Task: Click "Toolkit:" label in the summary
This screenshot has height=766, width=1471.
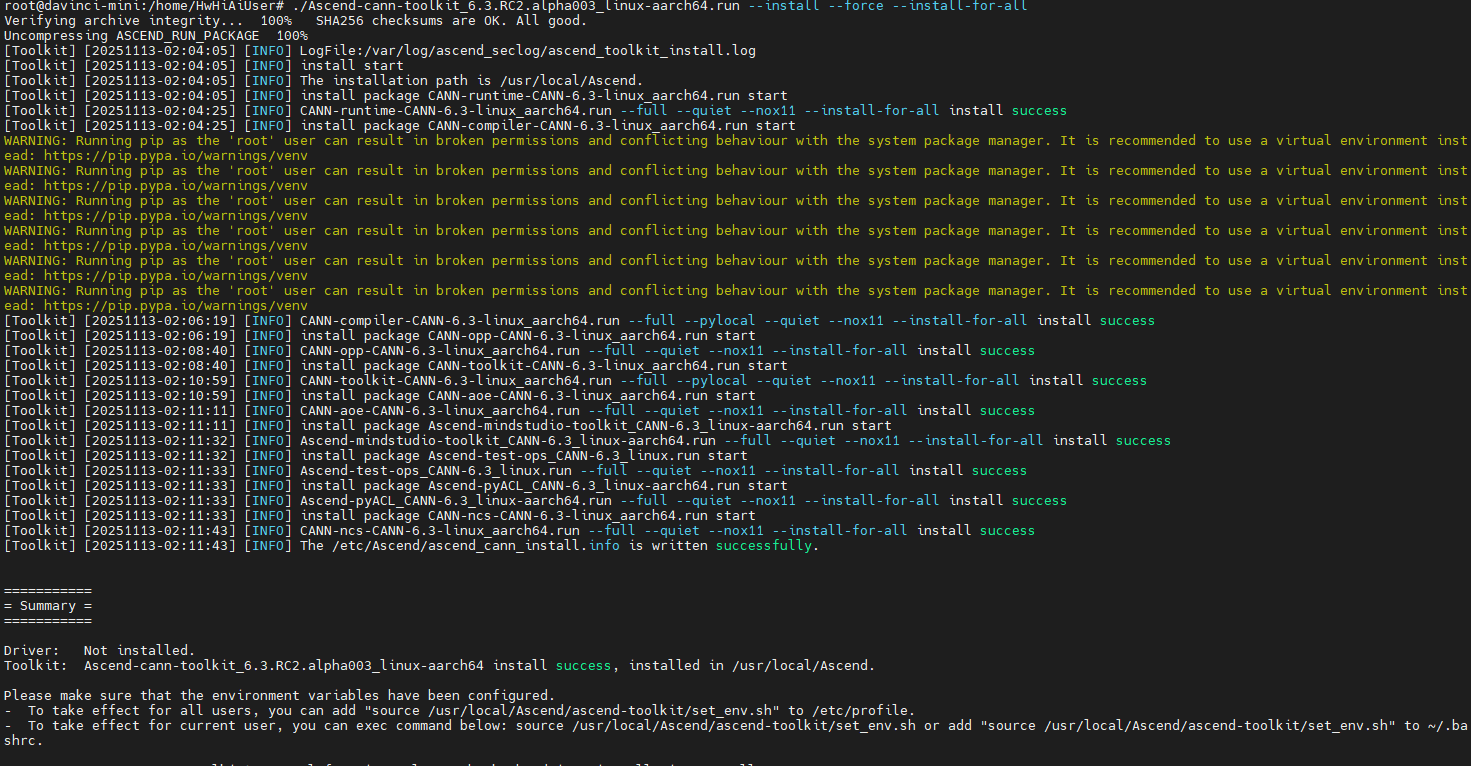Action: [x=36, y=665]
